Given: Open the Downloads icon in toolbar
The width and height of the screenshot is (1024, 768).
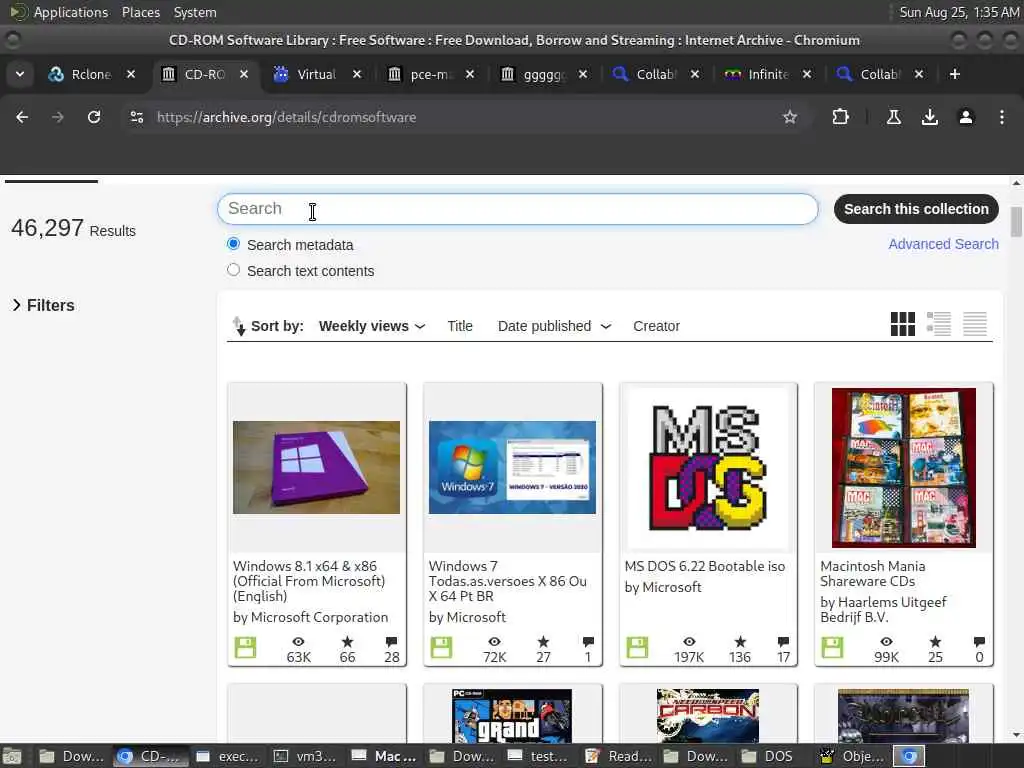Looking at the screenshot, I should 929,117.
